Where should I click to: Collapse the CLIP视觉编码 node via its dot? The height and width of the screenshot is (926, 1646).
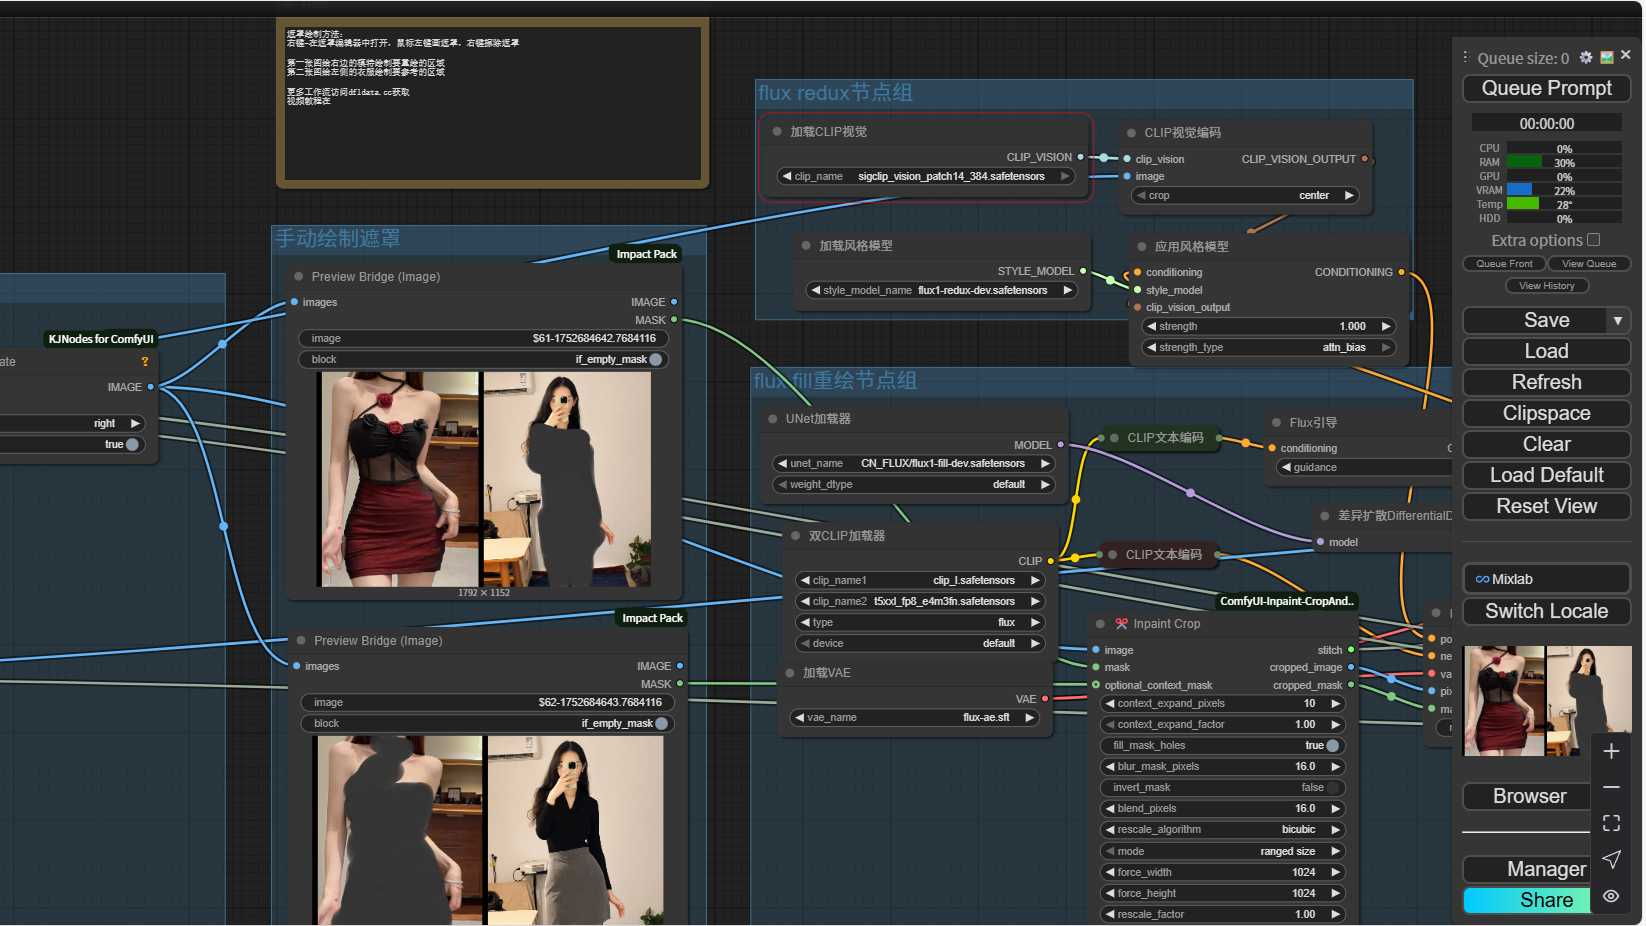(1131, 133)
